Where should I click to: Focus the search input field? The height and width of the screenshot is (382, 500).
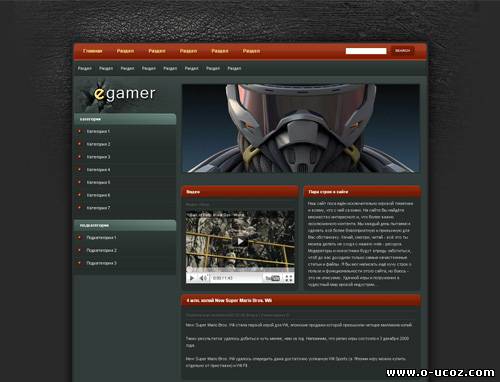[x=366, y=51]
